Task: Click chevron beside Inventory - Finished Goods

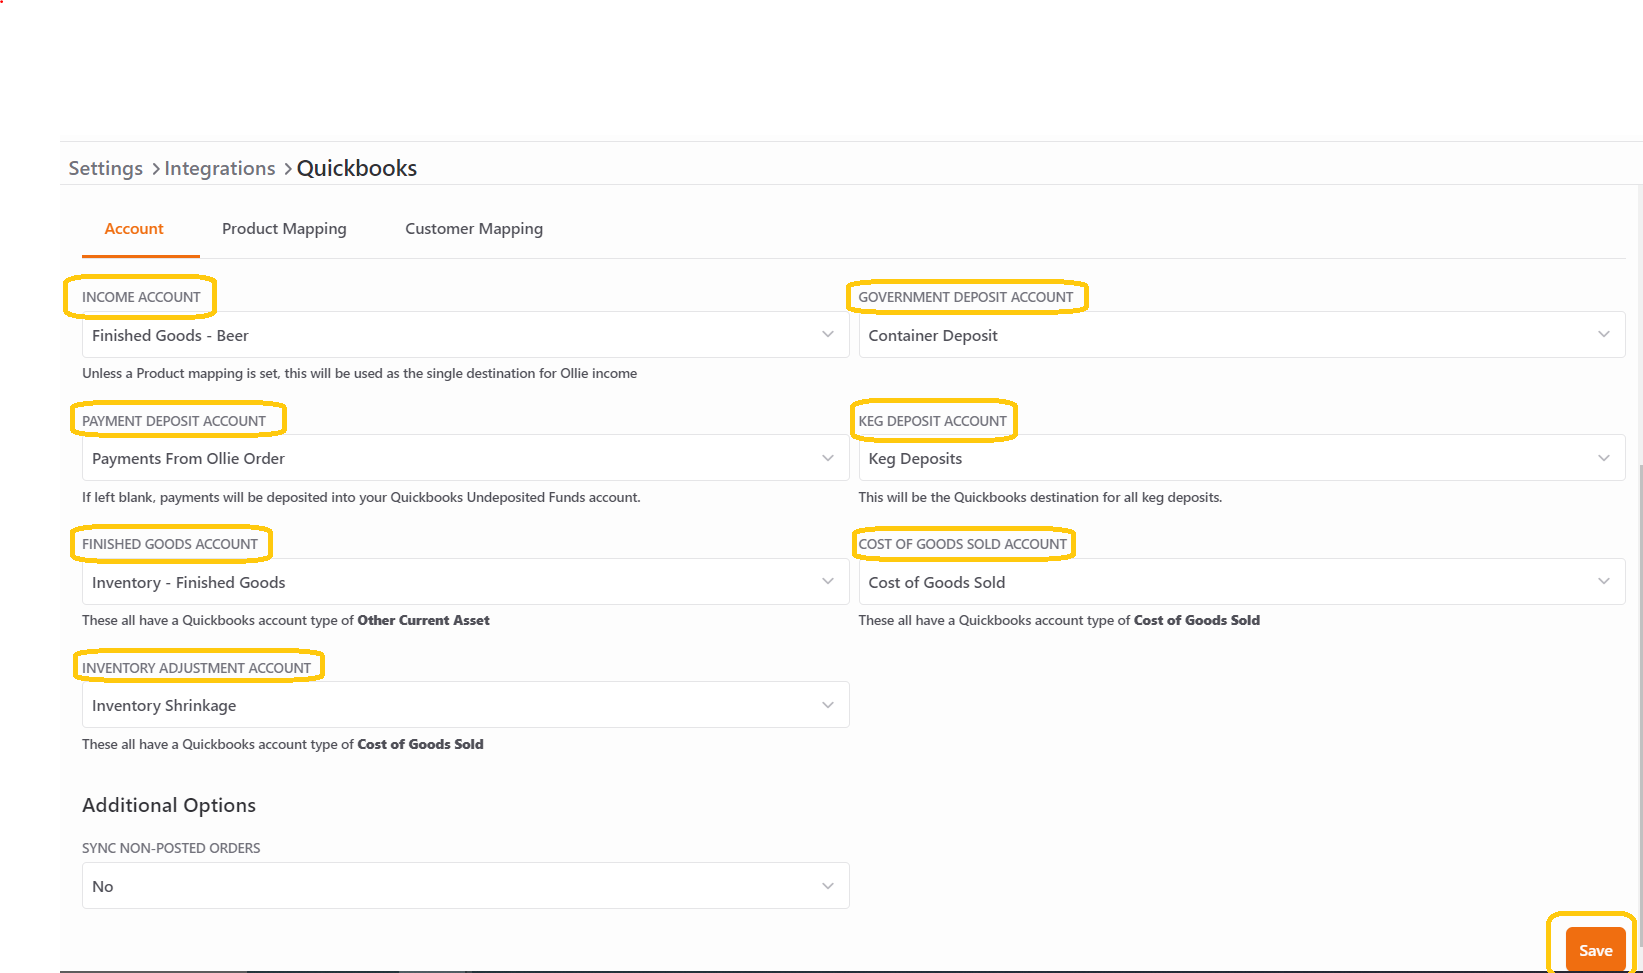Action: click(828, 581)
